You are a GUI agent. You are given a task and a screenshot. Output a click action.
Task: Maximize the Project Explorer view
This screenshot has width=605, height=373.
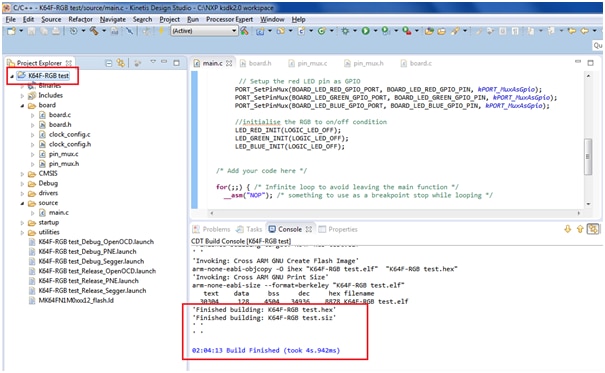point(177,62)
